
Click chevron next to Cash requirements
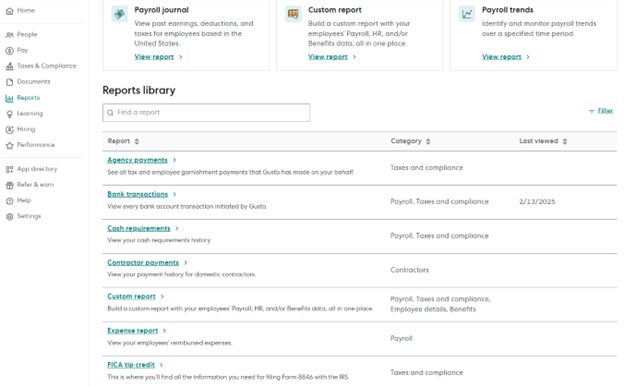tap(177, 229)
